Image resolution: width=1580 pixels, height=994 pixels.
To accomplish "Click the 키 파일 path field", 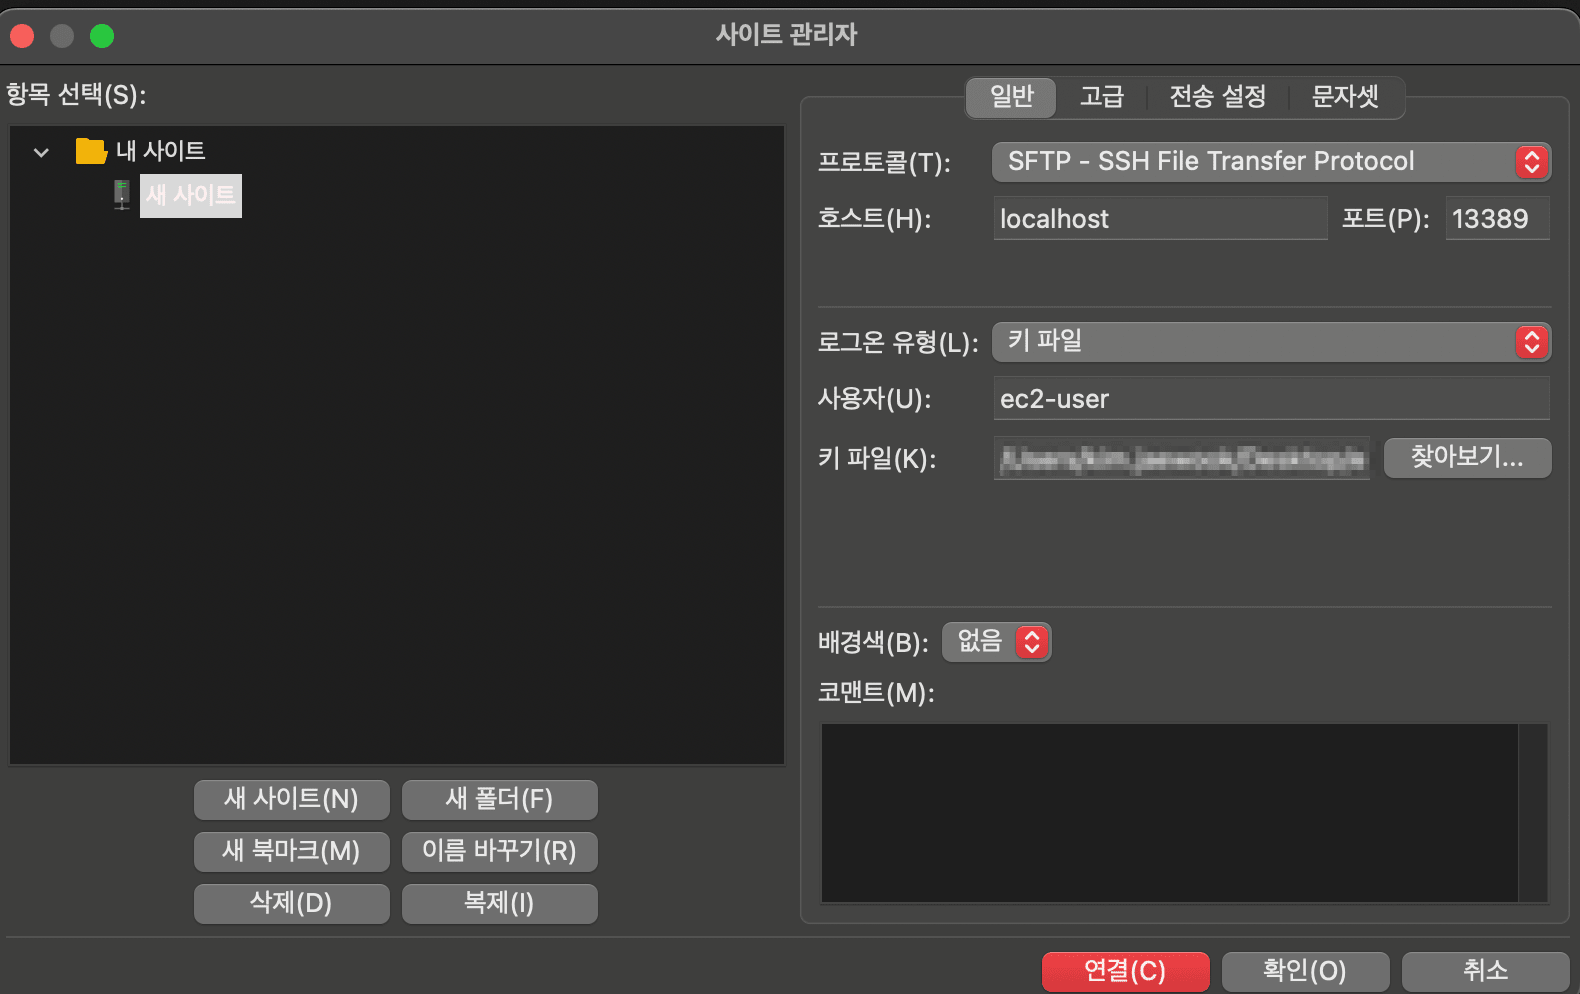I will (x=1181, y=458).
